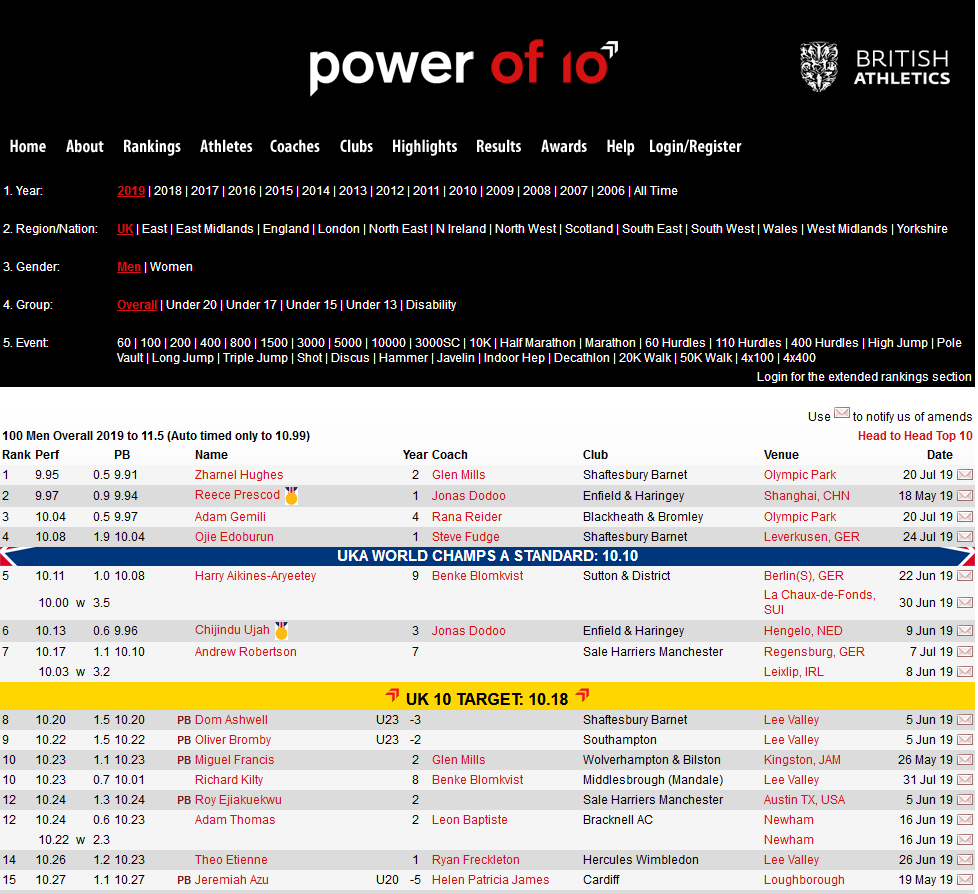The height and width of the screenshot is (894, 978).
Task: Click envelope amend icon for Richard Kilty row
Action: [x=964, y=780]
